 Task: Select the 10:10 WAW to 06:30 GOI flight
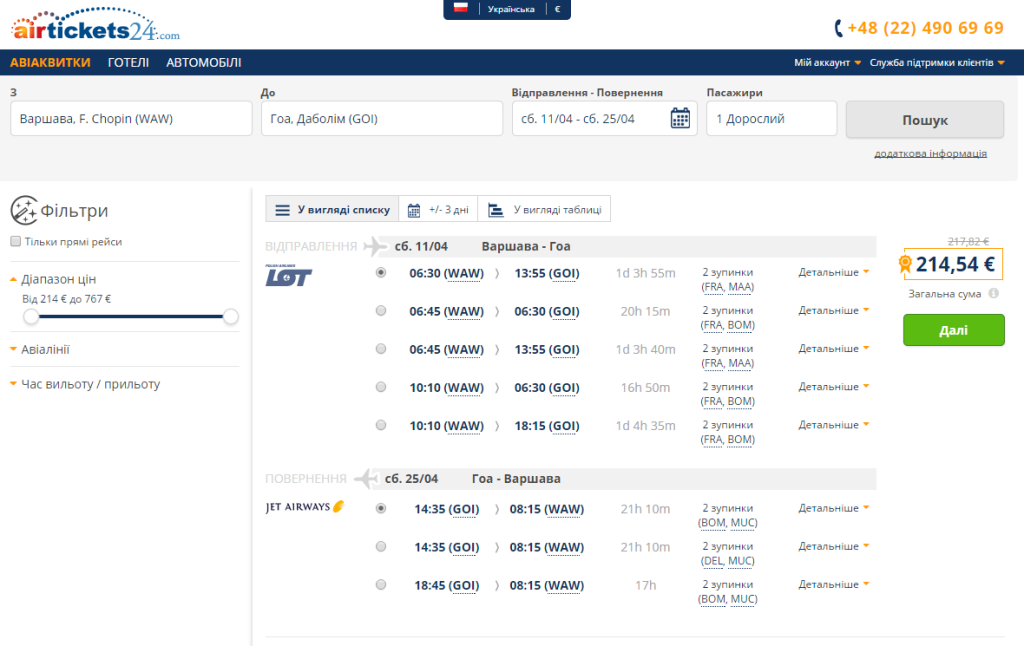point(381,387)
